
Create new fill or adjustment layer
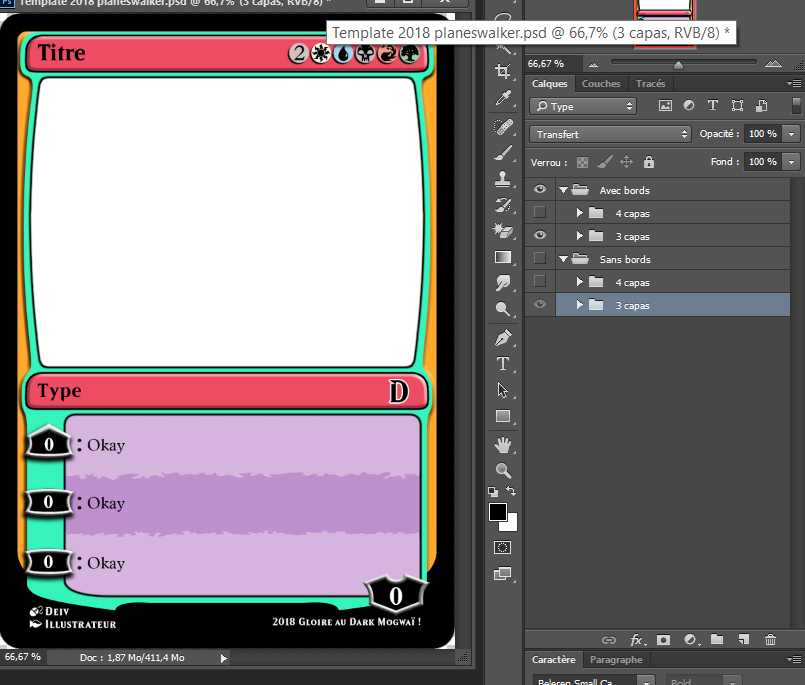[x=691, y=639]
